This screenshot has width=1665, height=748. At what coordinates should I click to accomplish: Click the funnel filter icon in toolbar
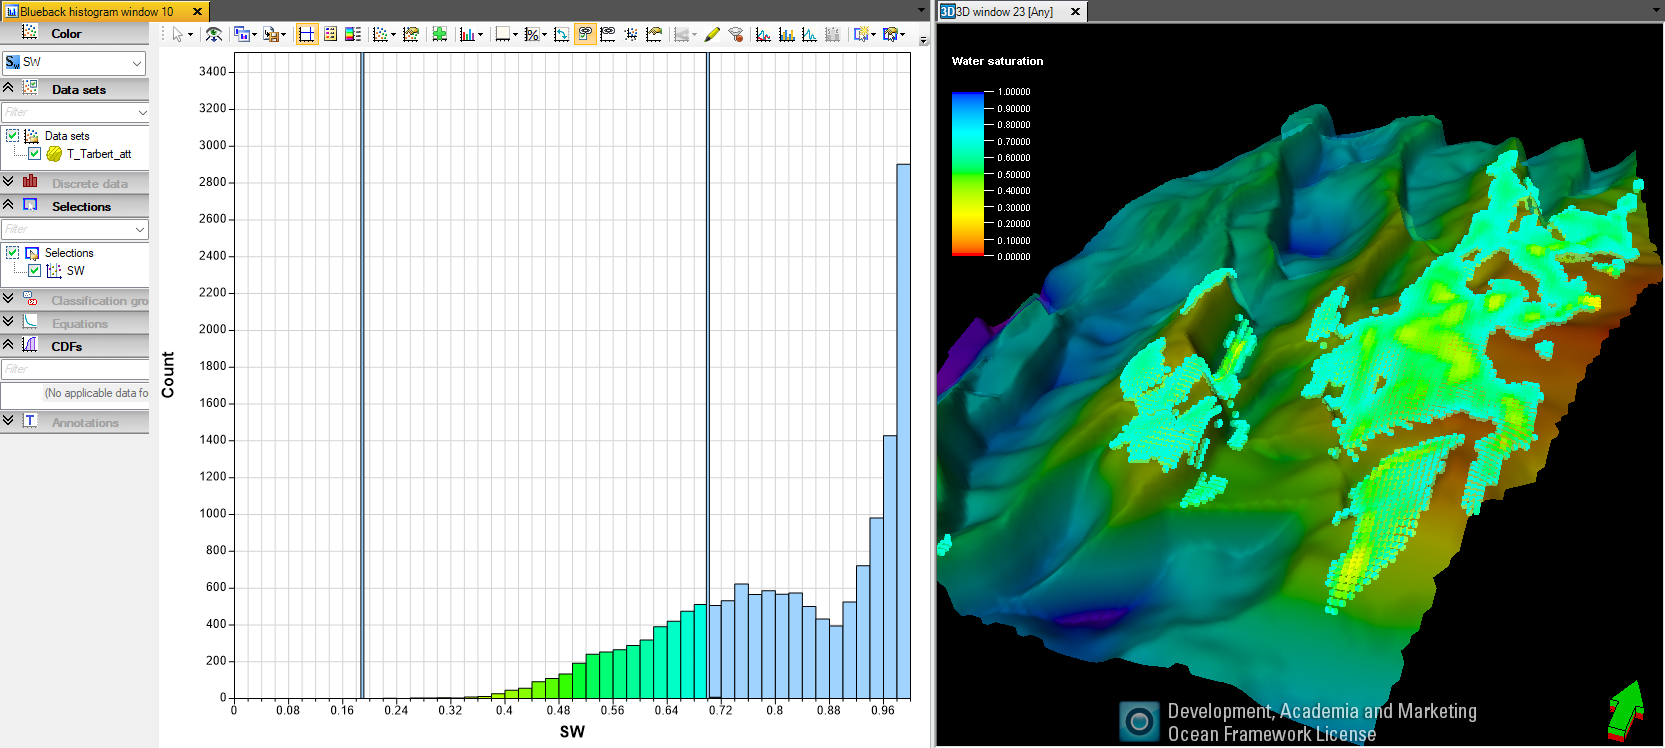736,34
